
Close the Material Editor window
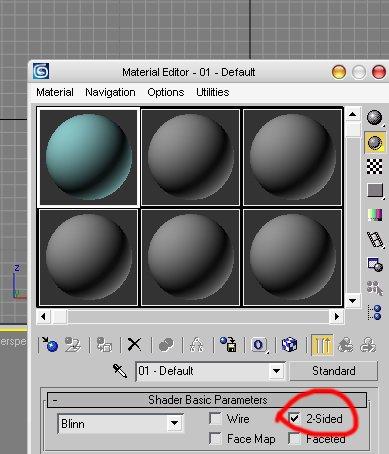pyautogui.click(x=379, y=72)
